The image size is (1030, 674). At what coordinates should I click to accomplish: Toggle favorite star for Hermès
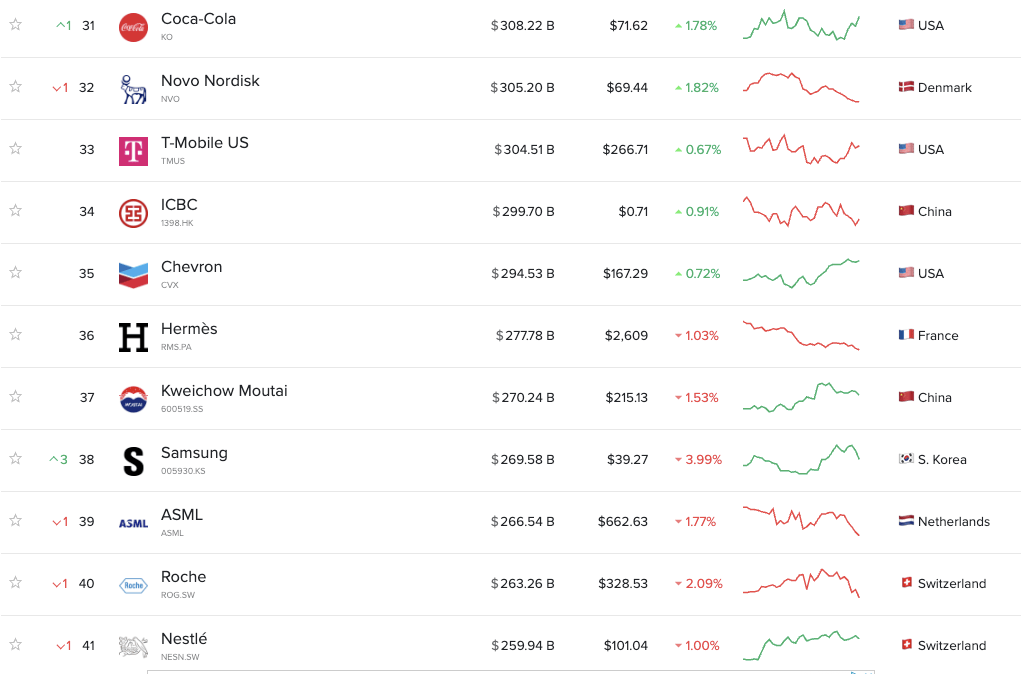16,335
